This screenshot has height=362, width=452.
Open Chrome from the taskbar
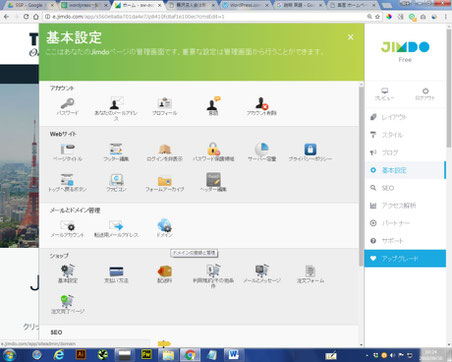pos(190,355)
